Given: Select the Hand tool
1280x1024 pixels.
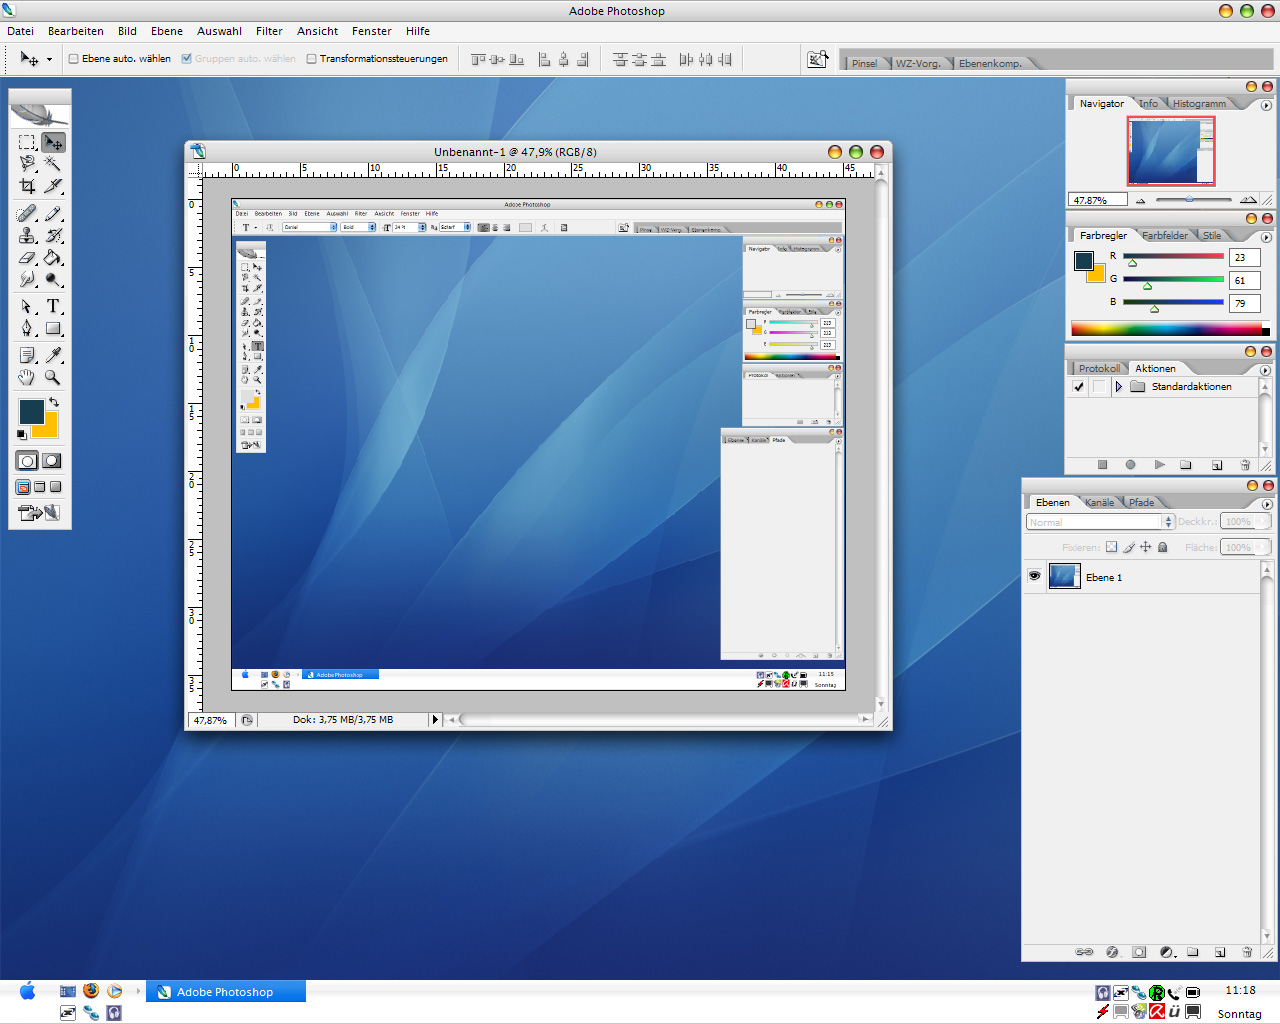Looking at the screenshot, I should click(27, 377).
